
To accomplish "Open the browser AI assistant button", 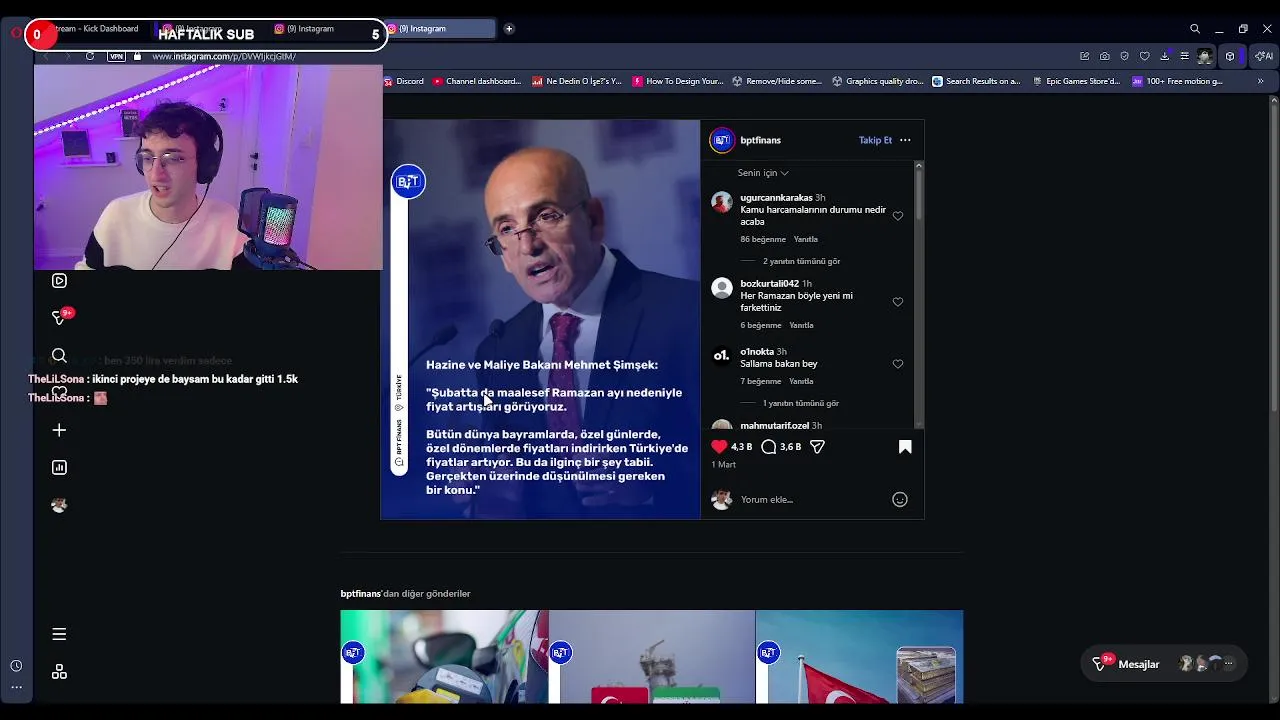I will [1263, 56].
